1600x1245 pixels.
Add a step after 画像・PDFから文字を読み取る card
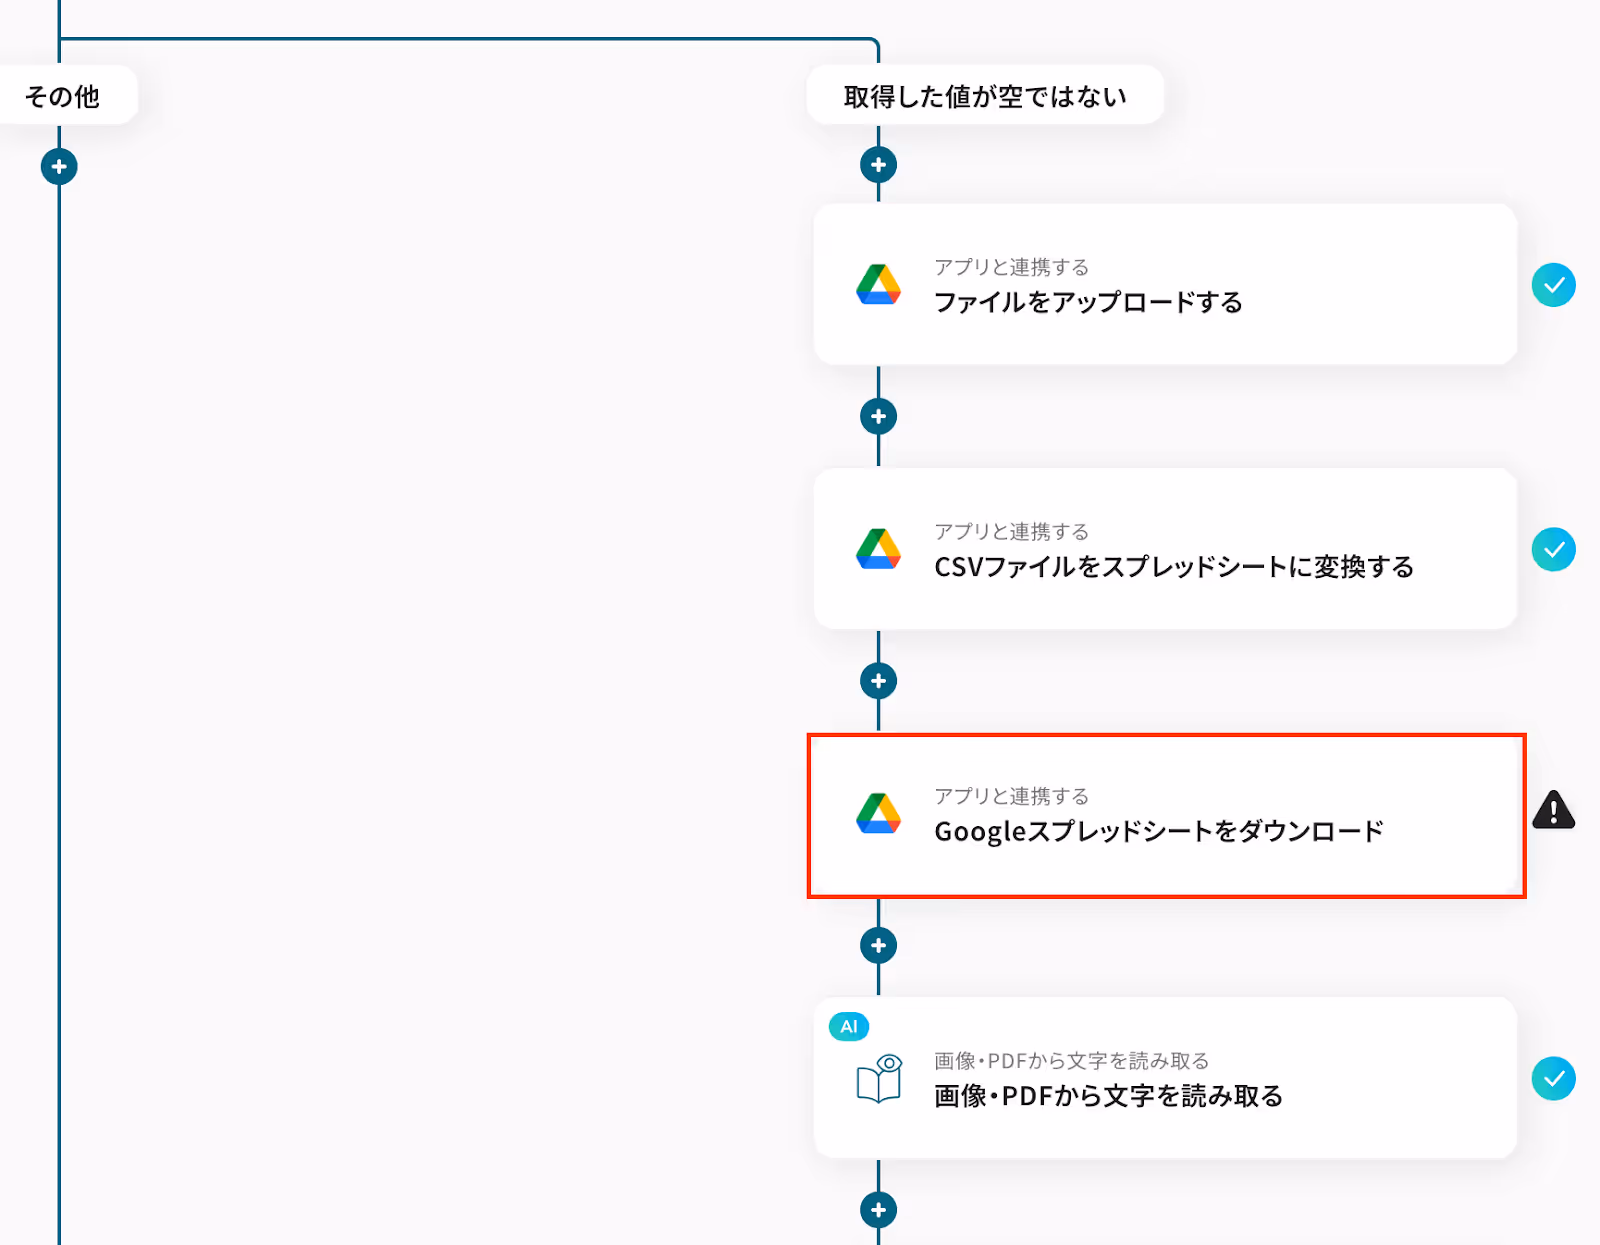pyautogui.click(x=878, y=1210)
